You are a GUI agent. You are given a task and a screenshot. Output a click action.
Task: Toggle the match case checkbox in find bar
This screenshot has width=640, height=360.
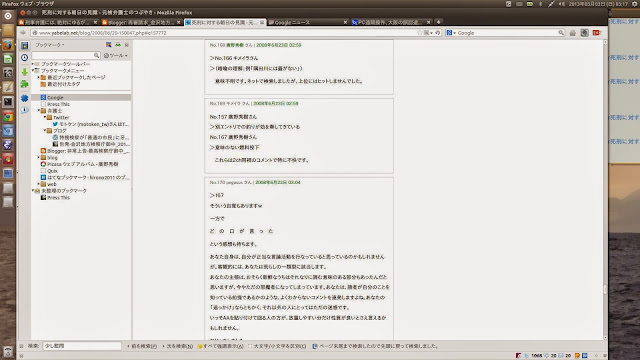[x=250, y=346]
